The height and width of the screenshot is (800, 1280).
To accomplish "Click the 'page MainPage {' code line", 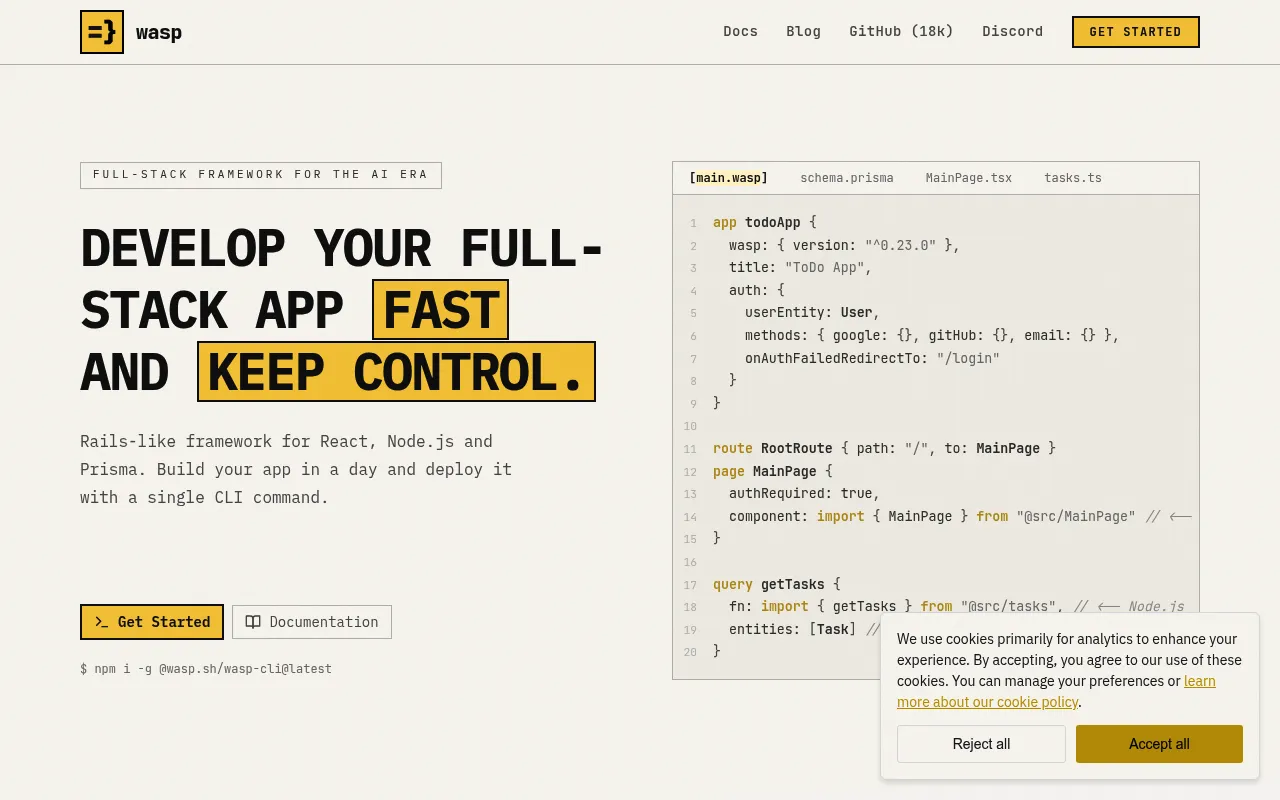I will point(773,471).
